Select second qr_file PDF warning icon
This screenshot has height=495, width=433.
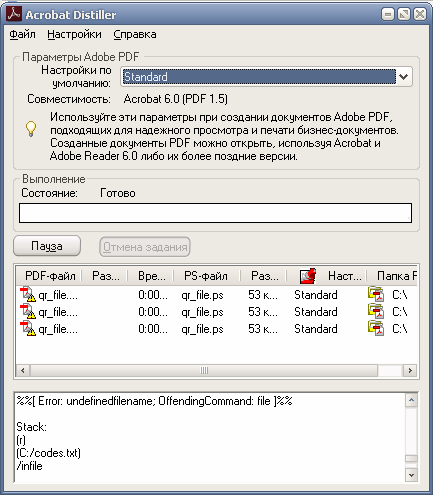[28, 311]
